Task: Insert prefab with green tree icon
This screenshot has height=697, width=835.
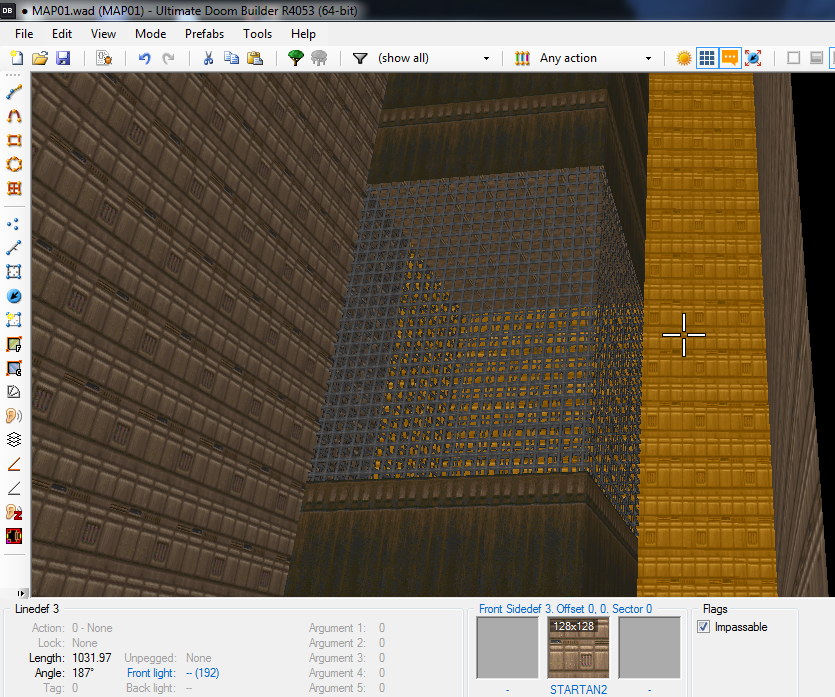Action: coord(296,58)
